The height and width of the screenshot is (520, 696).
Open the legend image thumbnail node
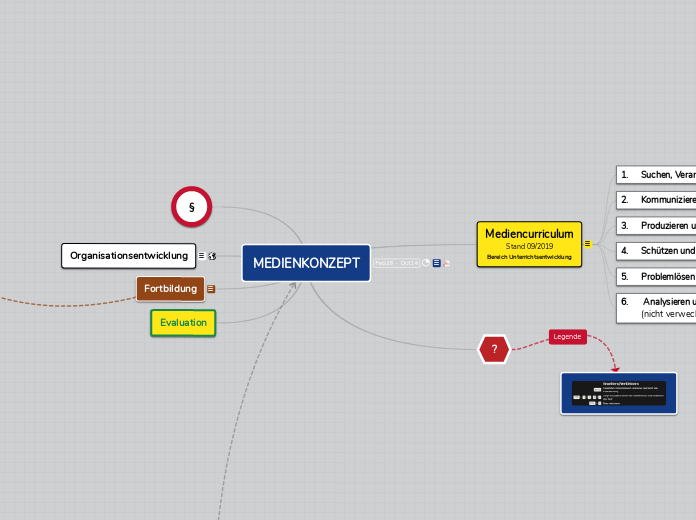(x=619, y=393)
